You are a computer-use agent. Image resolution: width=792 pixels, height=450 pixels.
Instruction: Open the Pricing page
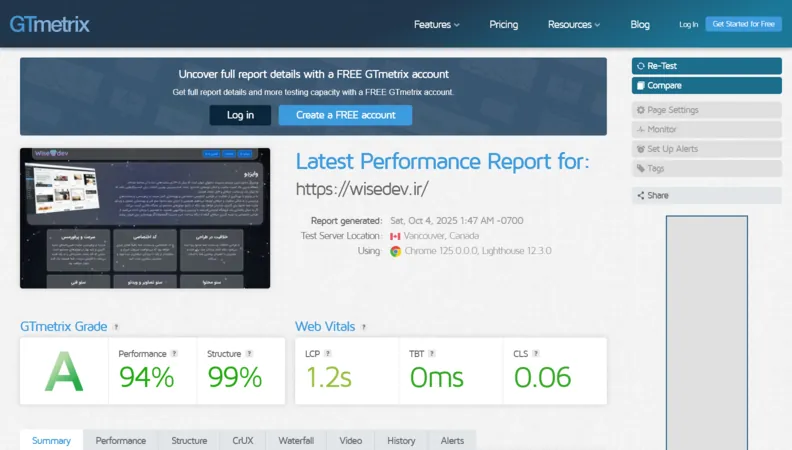(504, 24)
